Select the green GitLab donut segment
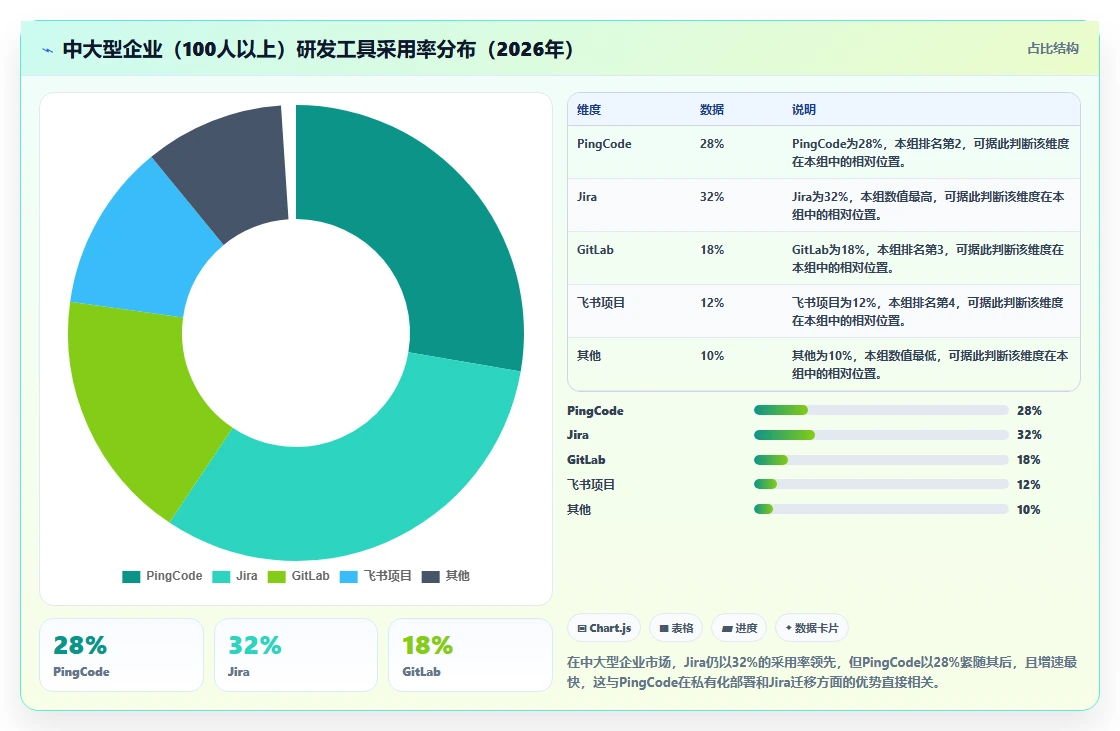The height and width of the screenshot is (731, 1120). click(x=132, y=400)
